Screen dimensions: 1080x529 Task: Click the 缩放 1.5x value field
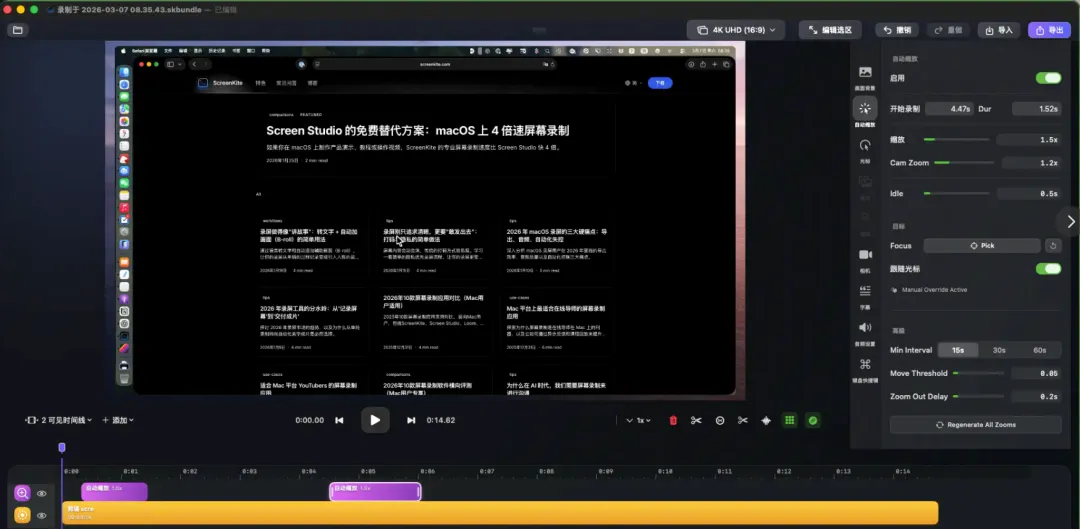click(x=1029, y=140)
